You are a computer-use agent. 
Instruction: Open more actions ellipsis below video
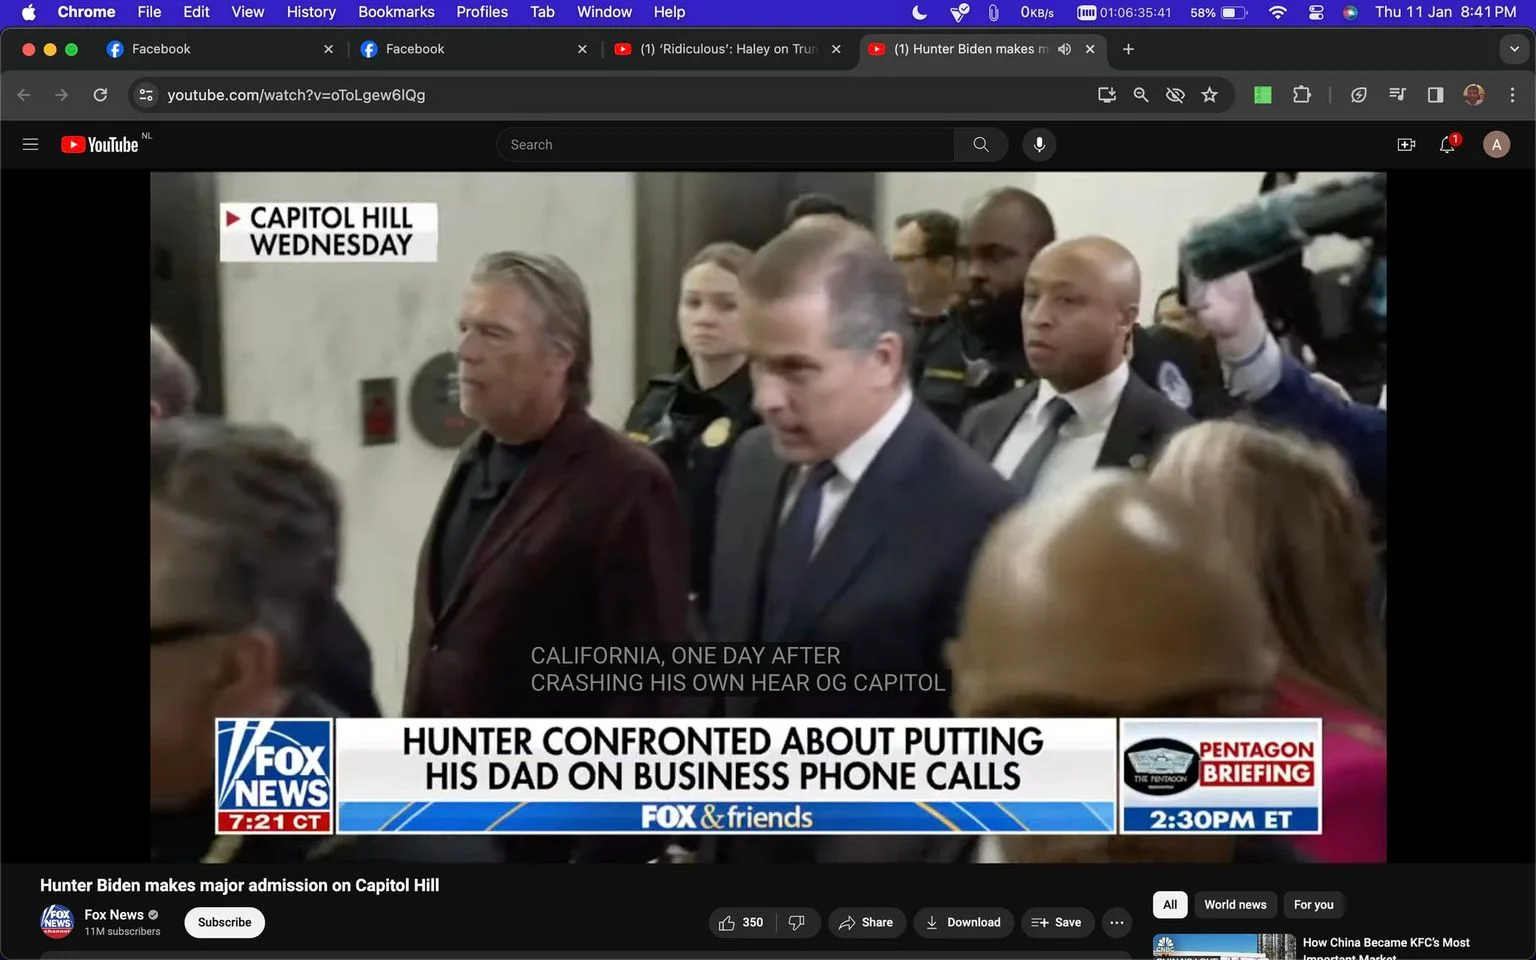pos(1117,923)
